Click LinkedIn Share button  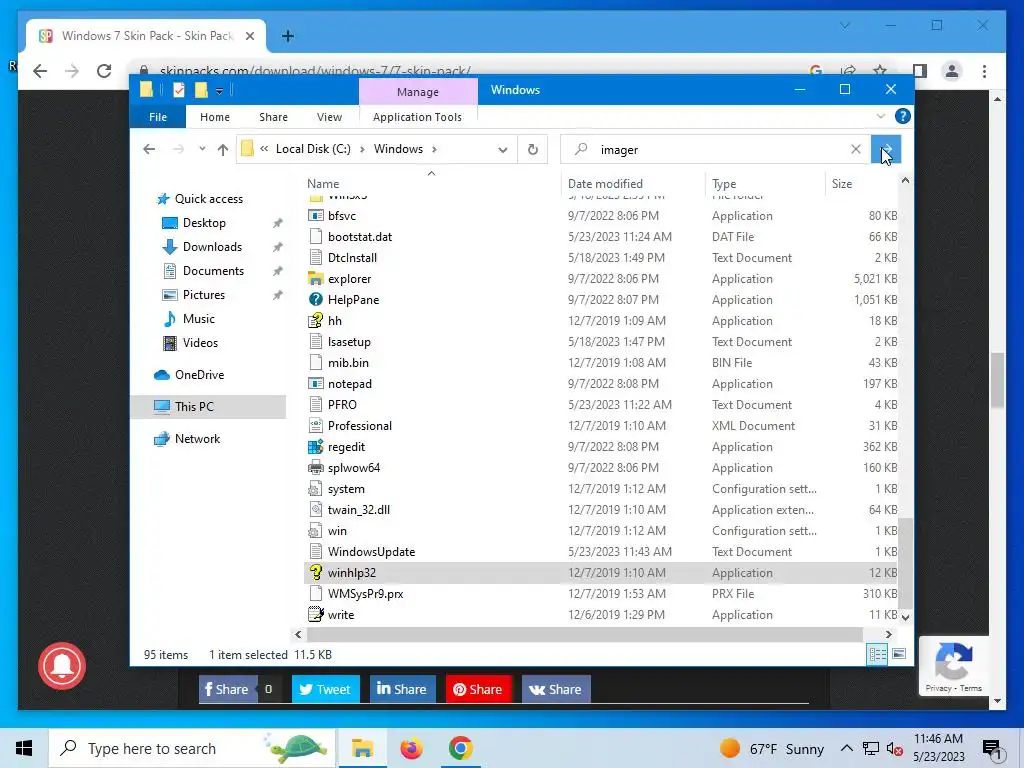tap(402, 689)
